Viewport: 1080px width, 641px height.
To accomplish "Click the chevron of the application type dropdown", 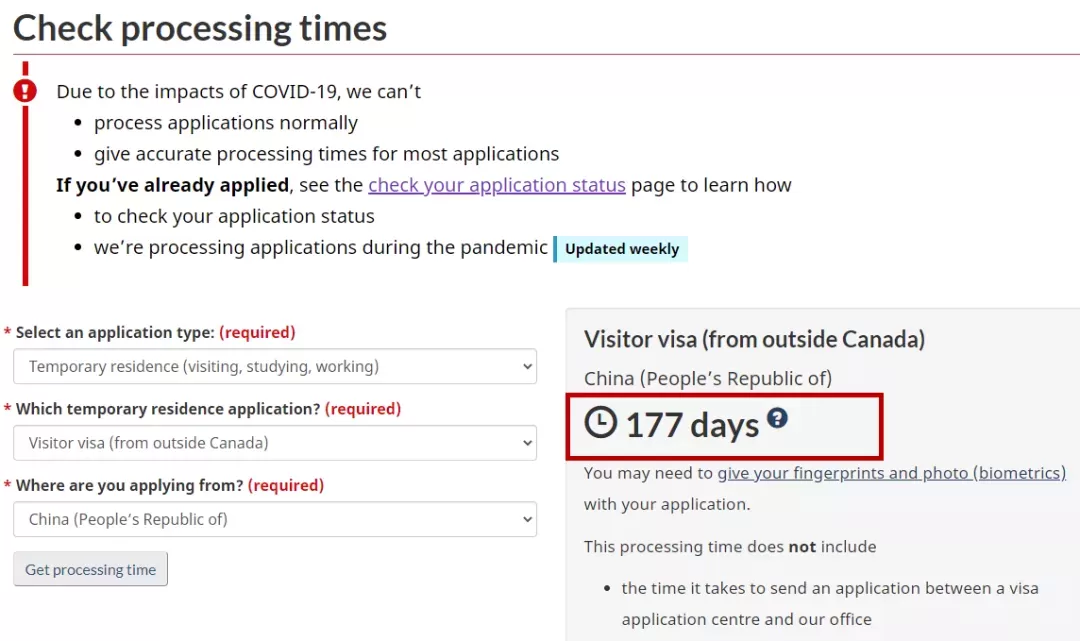I will (x=527, y=366).
